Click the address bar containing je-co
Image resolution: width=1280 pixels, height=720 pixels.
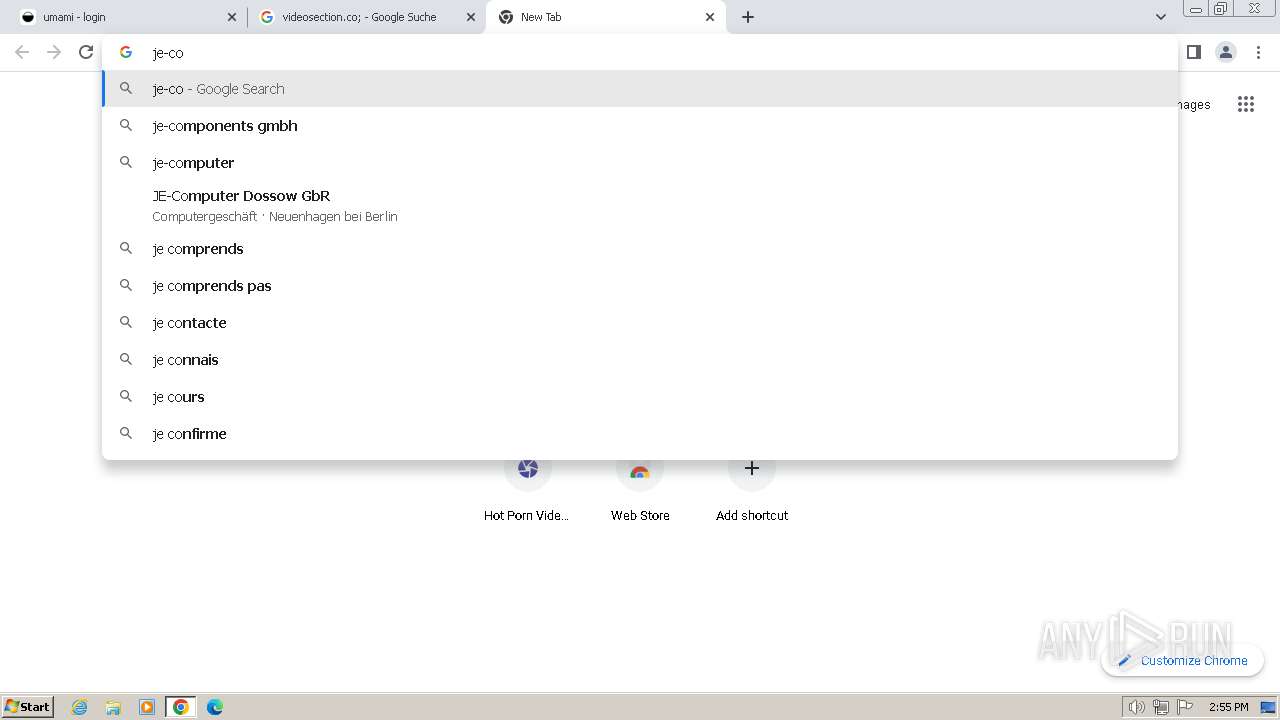click(640, 52)
